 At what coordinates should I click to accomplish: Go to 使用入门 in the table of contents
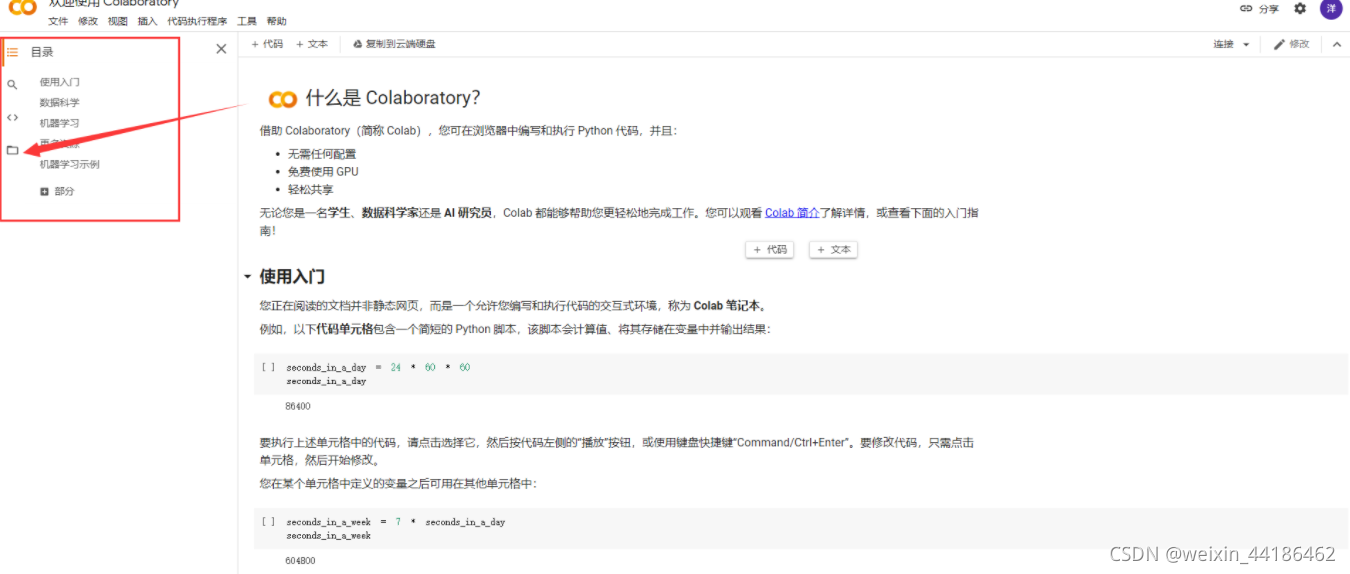point(60,82)
